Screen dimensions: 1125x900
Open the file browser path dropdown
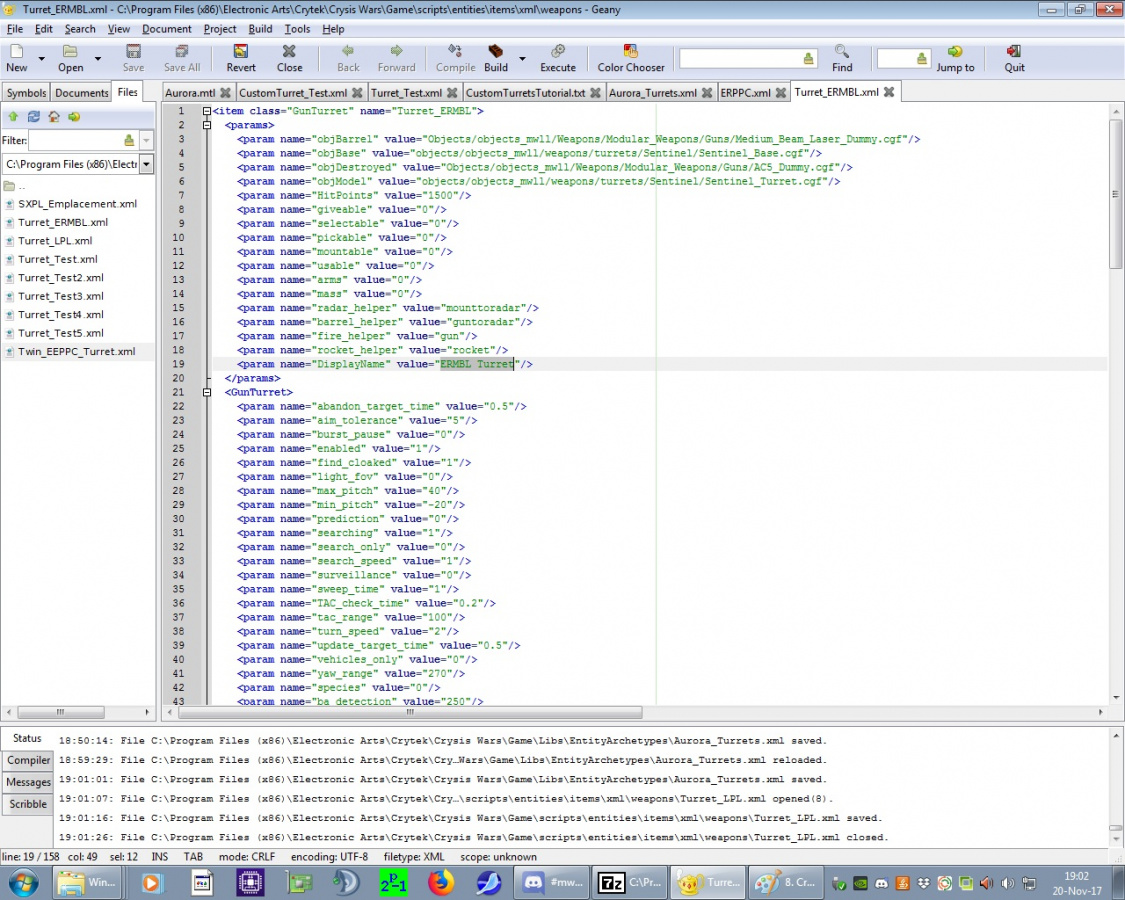(x=146, y=164)
